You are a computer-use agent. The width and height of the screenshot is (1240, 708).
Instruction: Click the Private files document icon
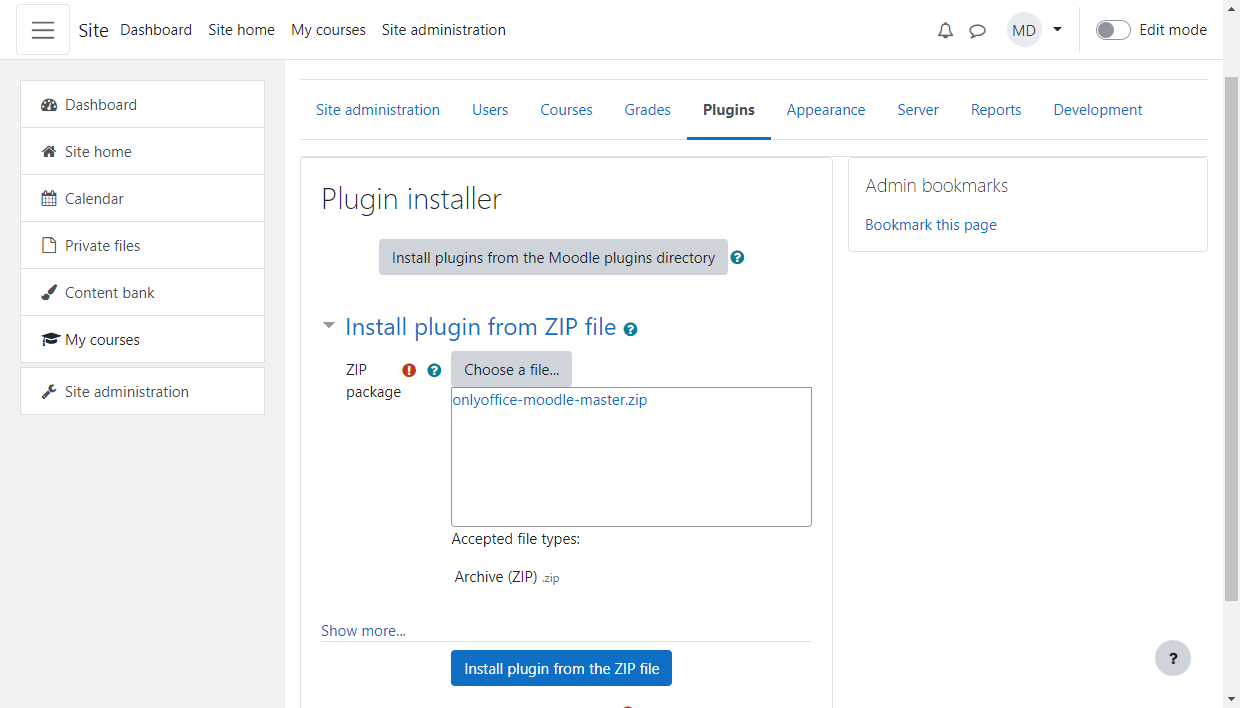pyautogui.click(x=48, y=246)
